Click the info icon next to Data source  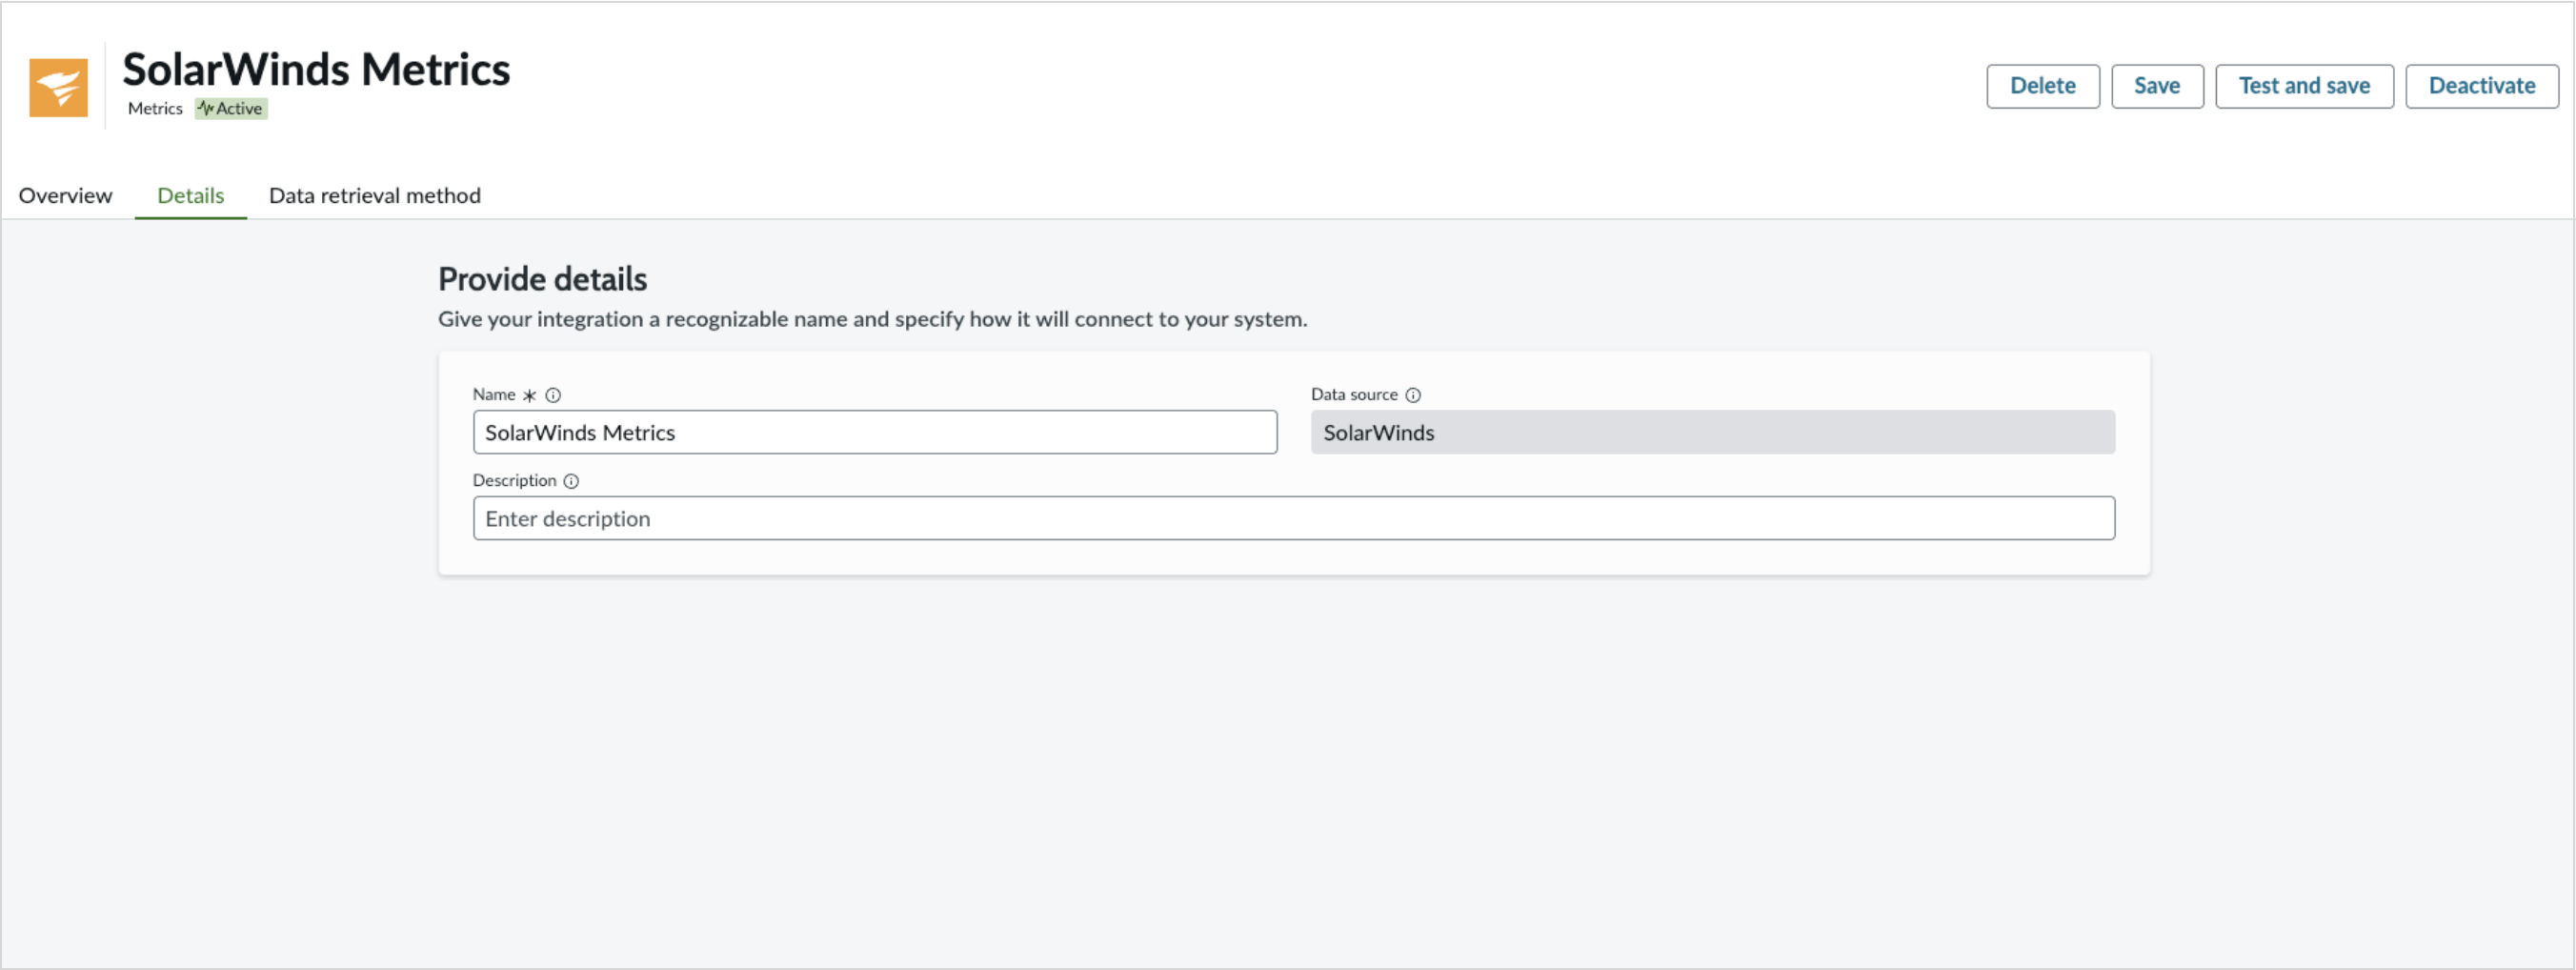click(x=1413, y=395)
